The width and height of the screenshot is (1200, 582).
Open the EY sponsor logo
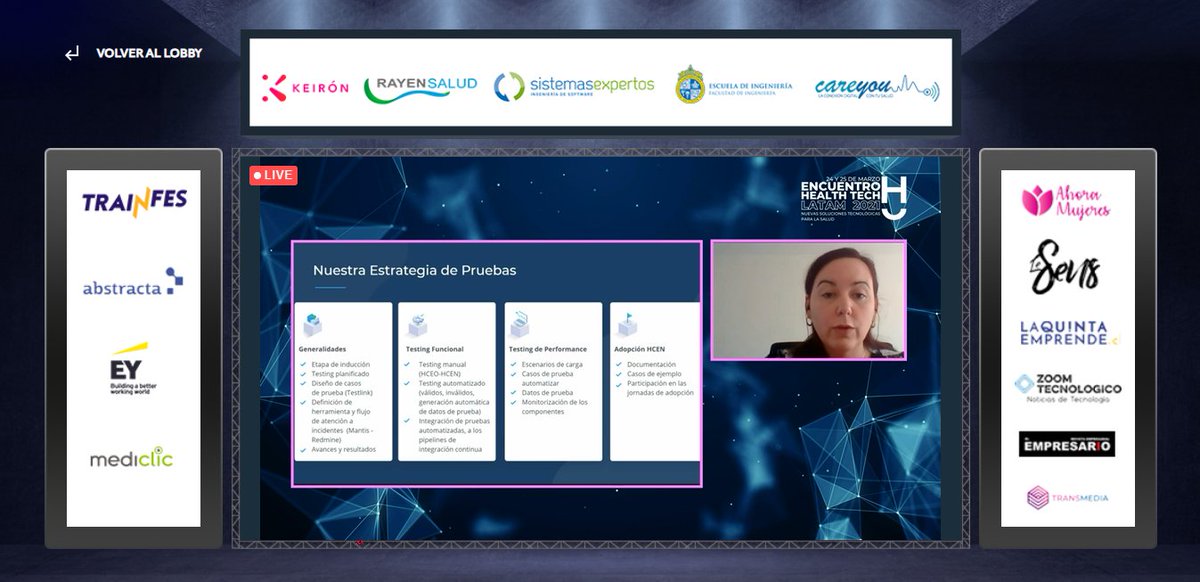(x=133, y=369)
